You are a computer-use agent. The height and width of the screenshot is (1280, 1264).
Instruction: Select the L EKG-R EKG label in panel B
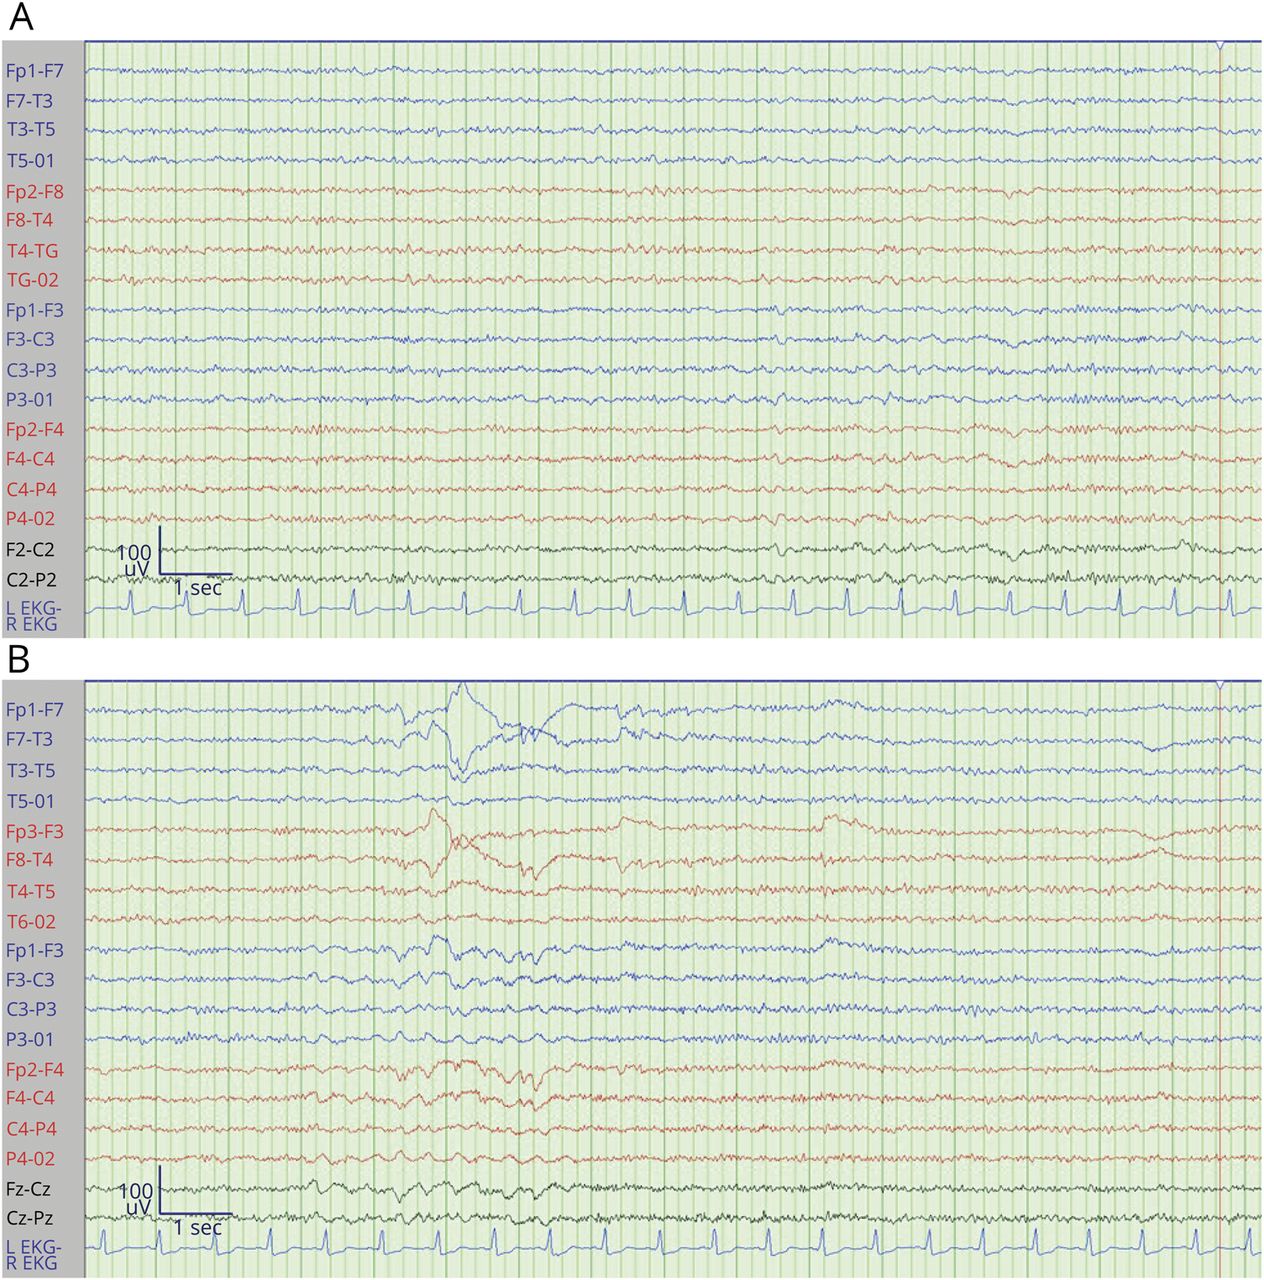click(32, 1255)
